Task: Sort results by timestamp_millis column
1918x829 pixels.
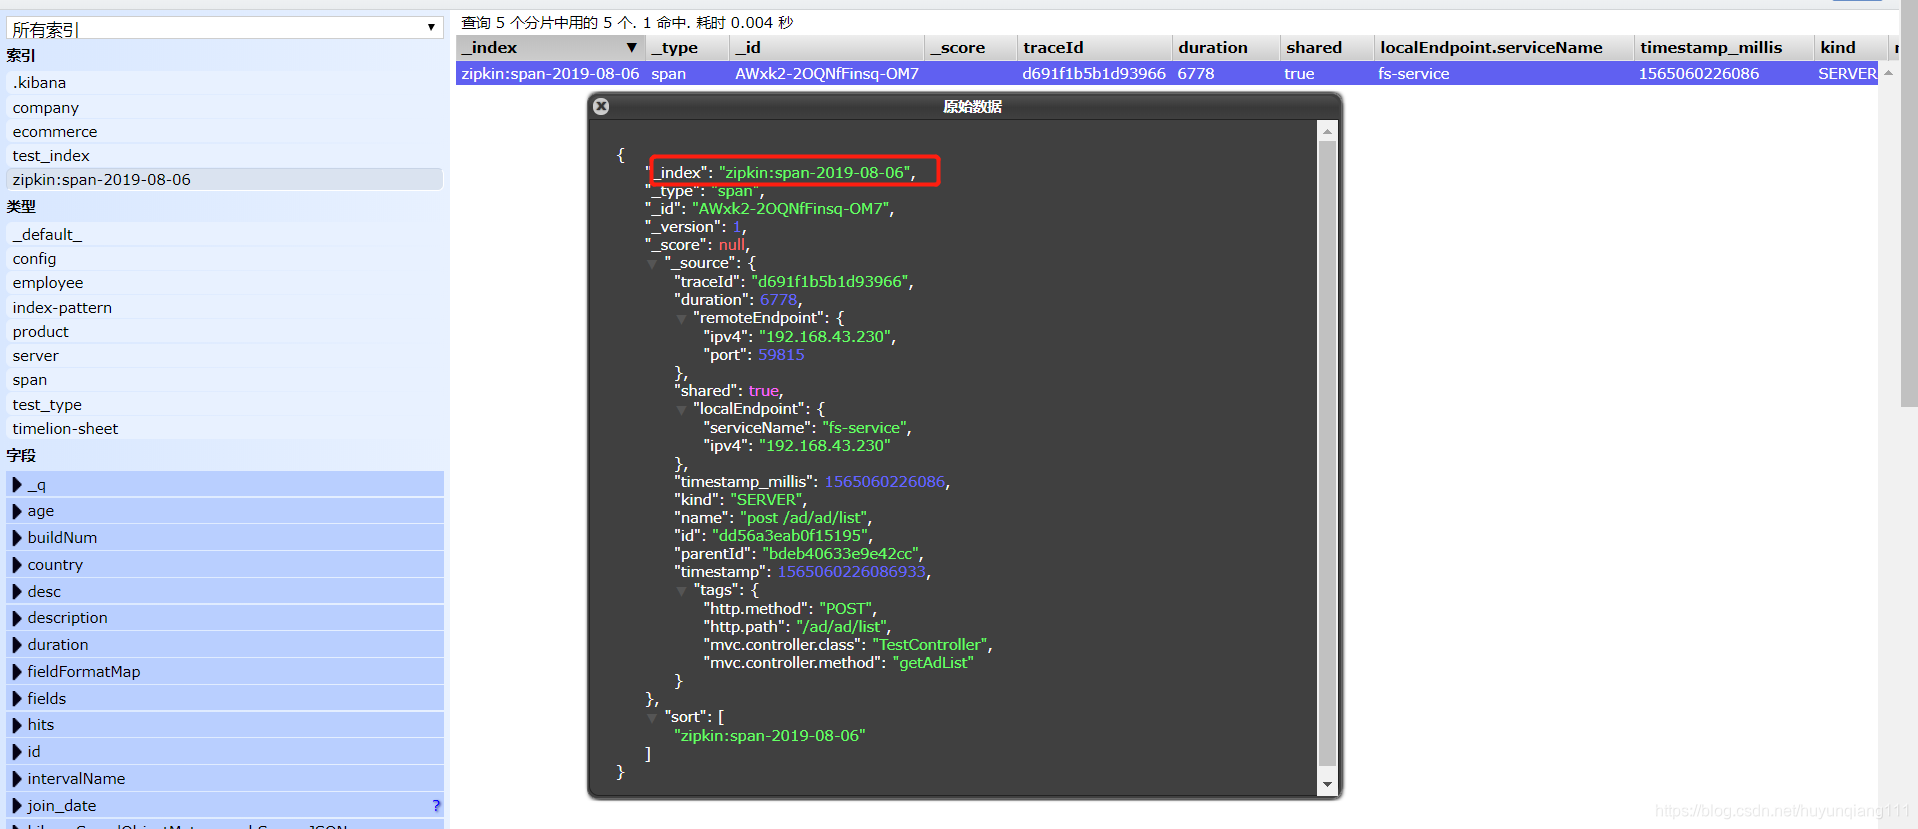Action: point(1724,47)
